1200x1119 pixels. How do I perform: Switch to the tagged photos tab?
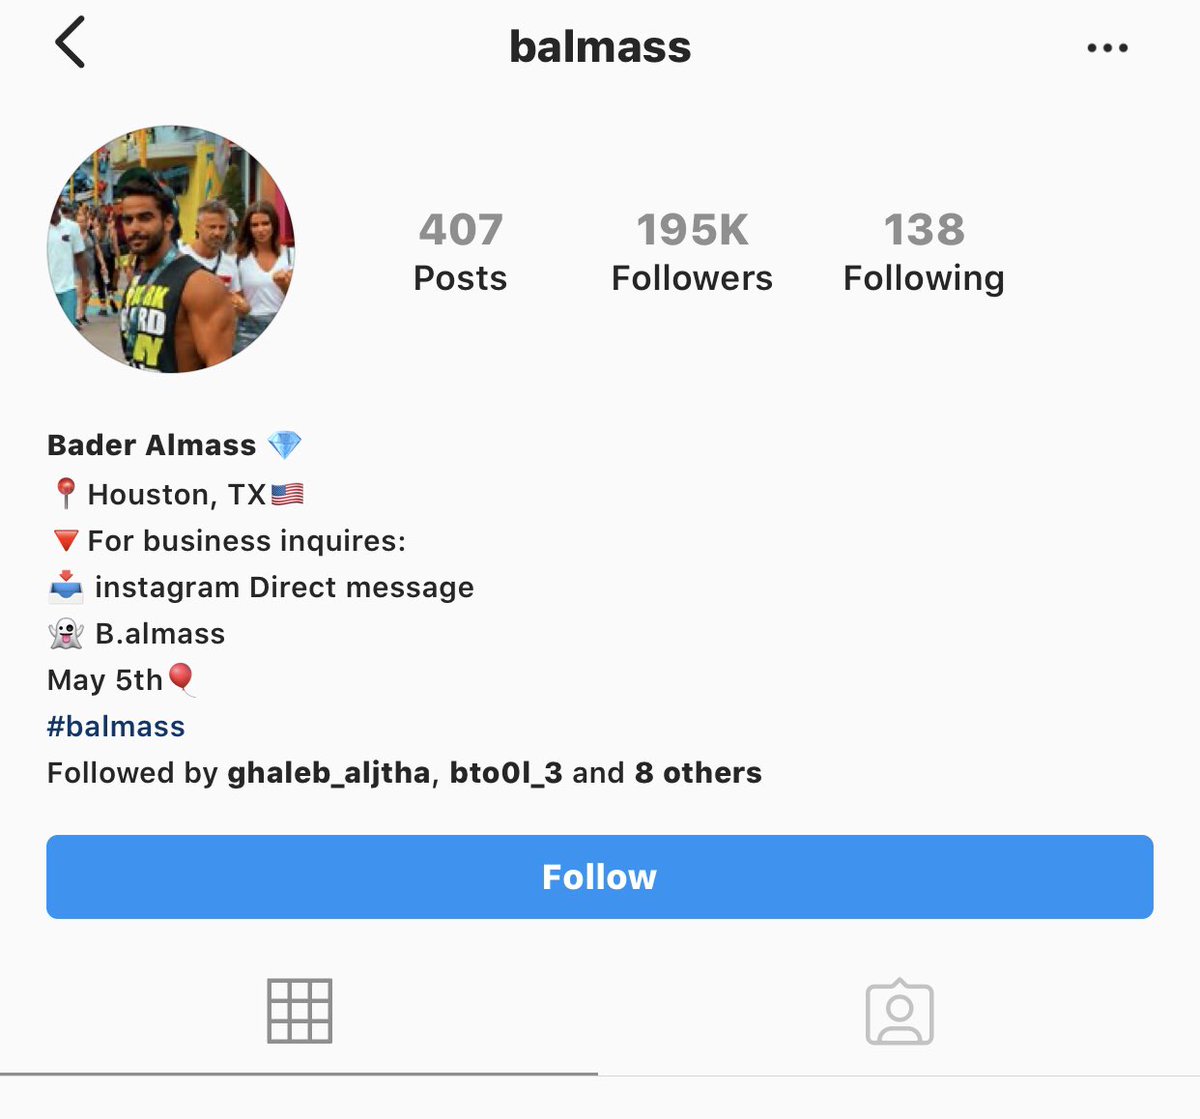pos(899,1011)
